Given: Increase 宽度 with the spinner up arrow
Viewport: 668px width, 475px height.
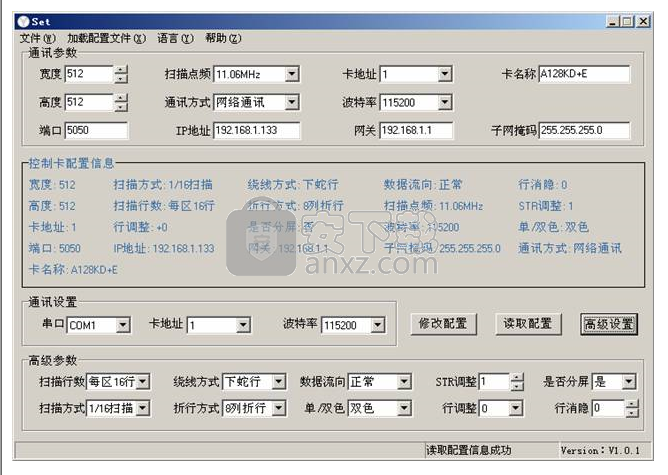Looking at the screenshot, I should pos(121,70).
